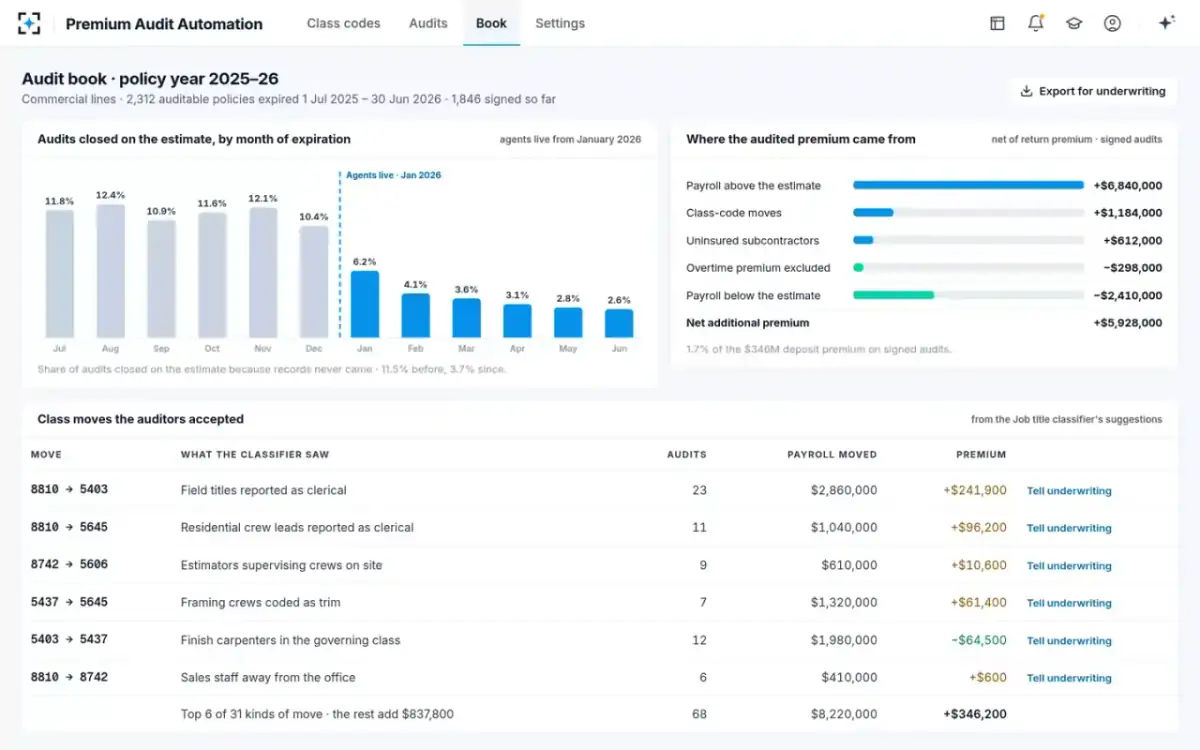
Task: Click the total premium +$346,200
Action: [975, 714]
